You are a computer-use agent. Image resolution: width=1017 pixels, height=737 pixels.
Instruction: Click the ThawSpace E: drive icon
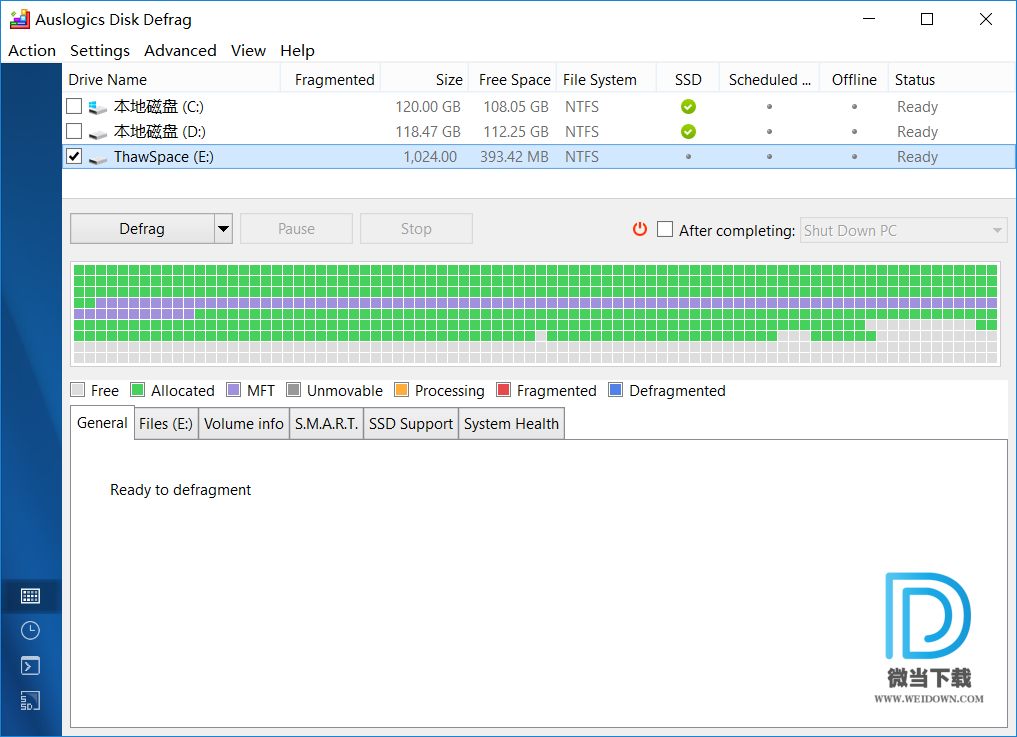point(98,158)
